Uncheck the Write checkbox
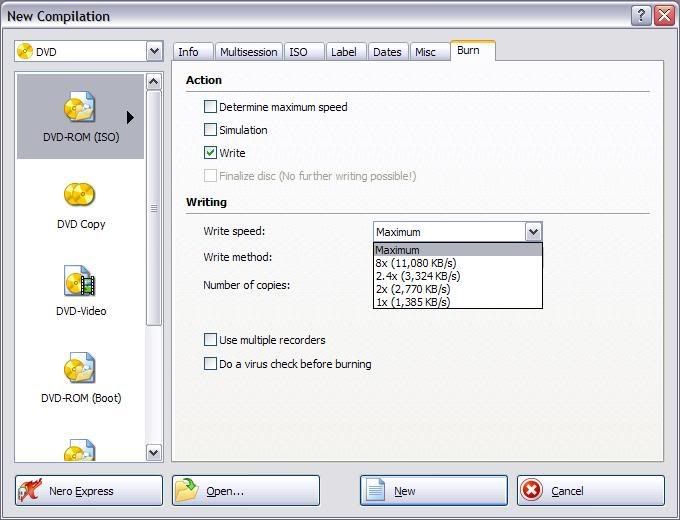Screen dimensions: 680x520 210,153
